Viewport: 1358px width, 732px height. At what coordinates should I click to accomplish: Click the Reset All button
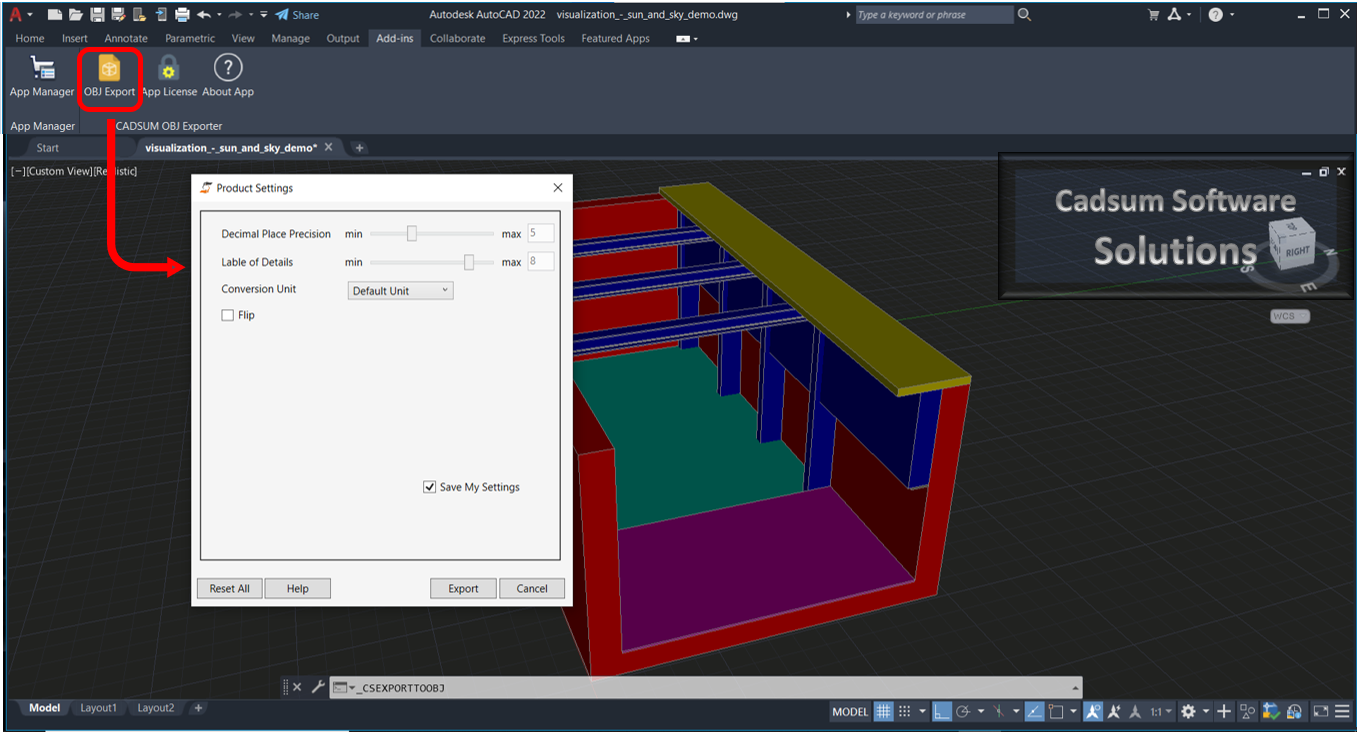pos(229,588)
